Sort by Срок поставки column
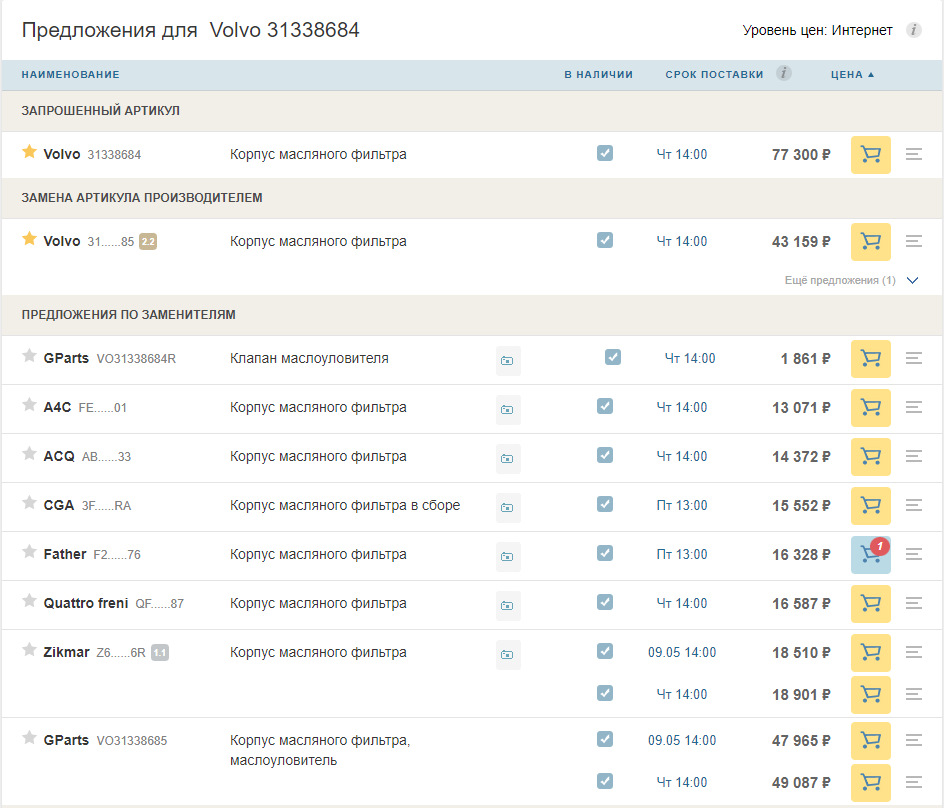 [x=714, y=75]
